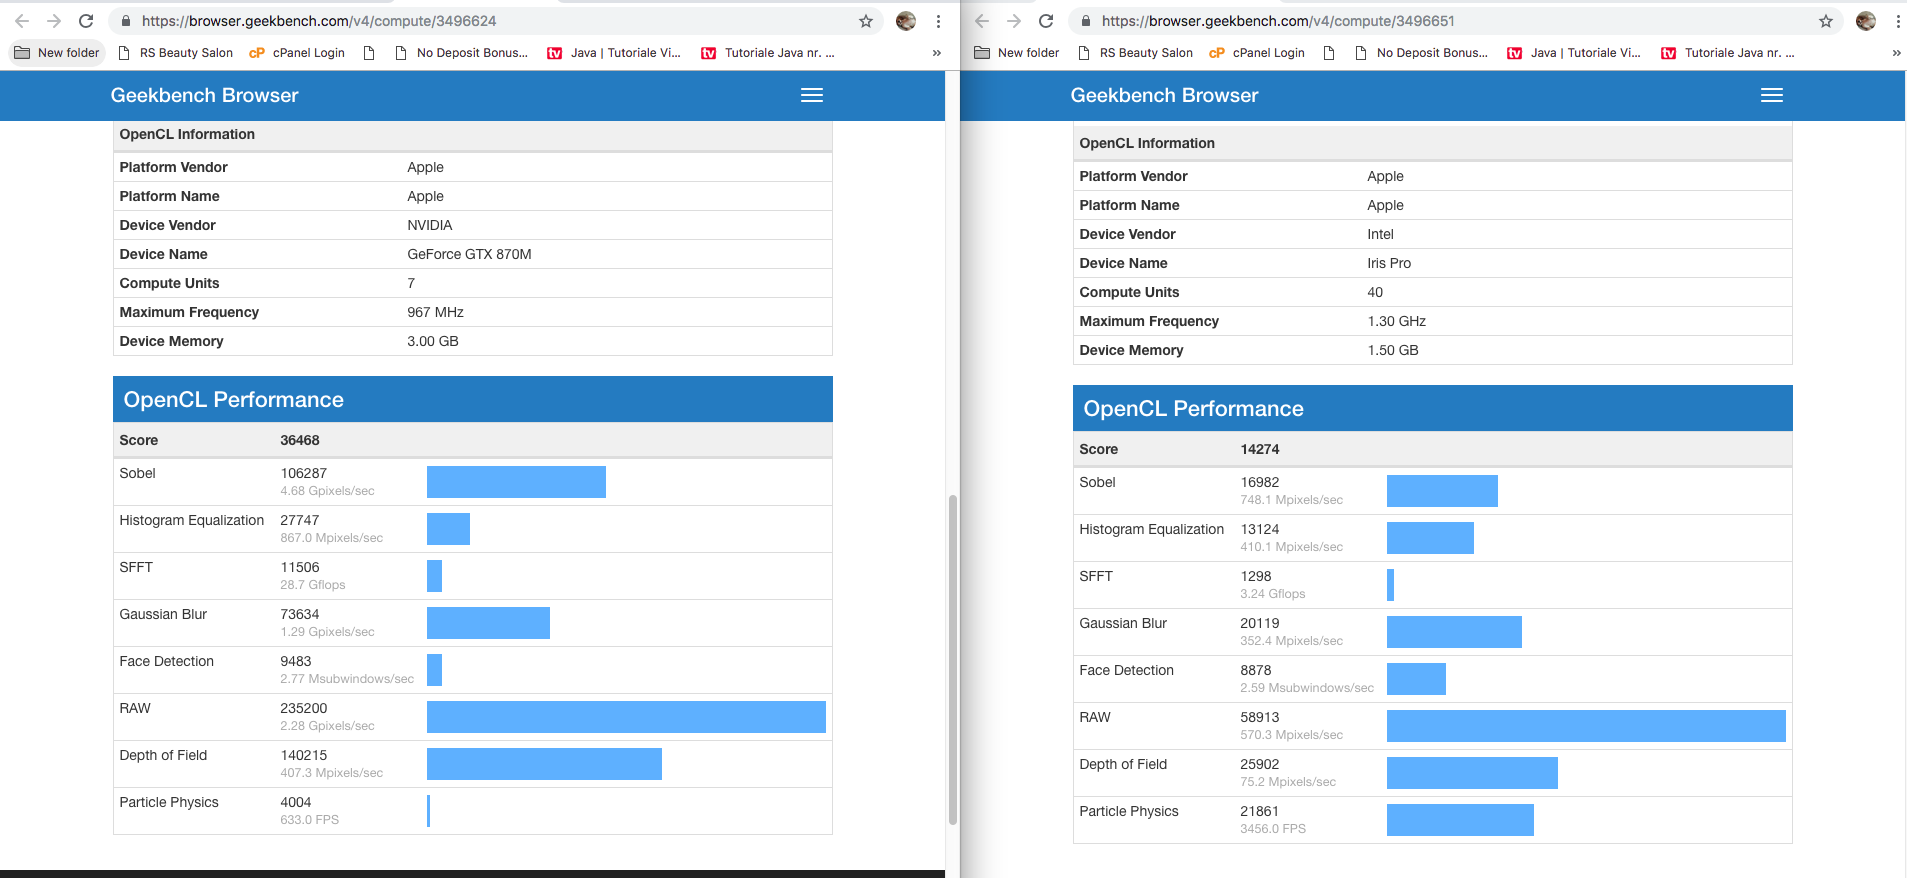1907x878 pixels.
Task: Expand the hamburger menu on the Iris Pro page
Action: [1772, 95]
